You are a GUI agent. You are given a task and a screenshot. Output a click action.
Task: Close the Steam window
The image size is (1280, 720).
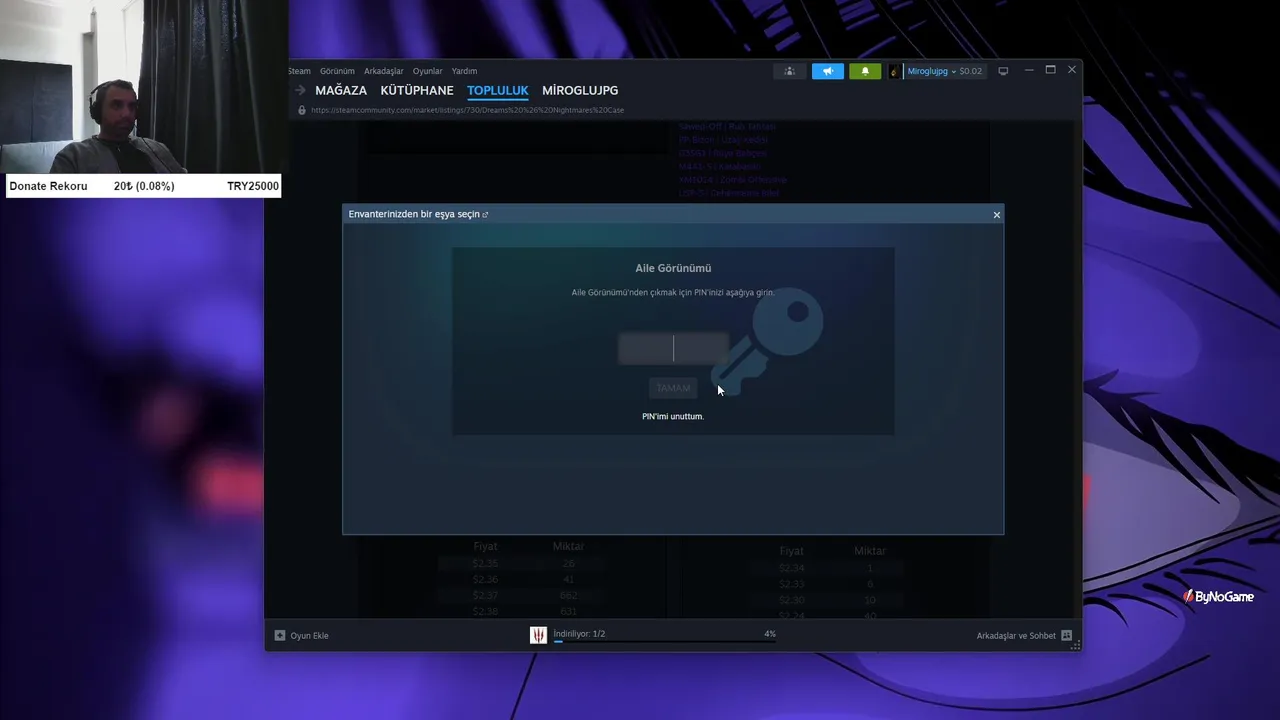click(x=1072, y=70)
